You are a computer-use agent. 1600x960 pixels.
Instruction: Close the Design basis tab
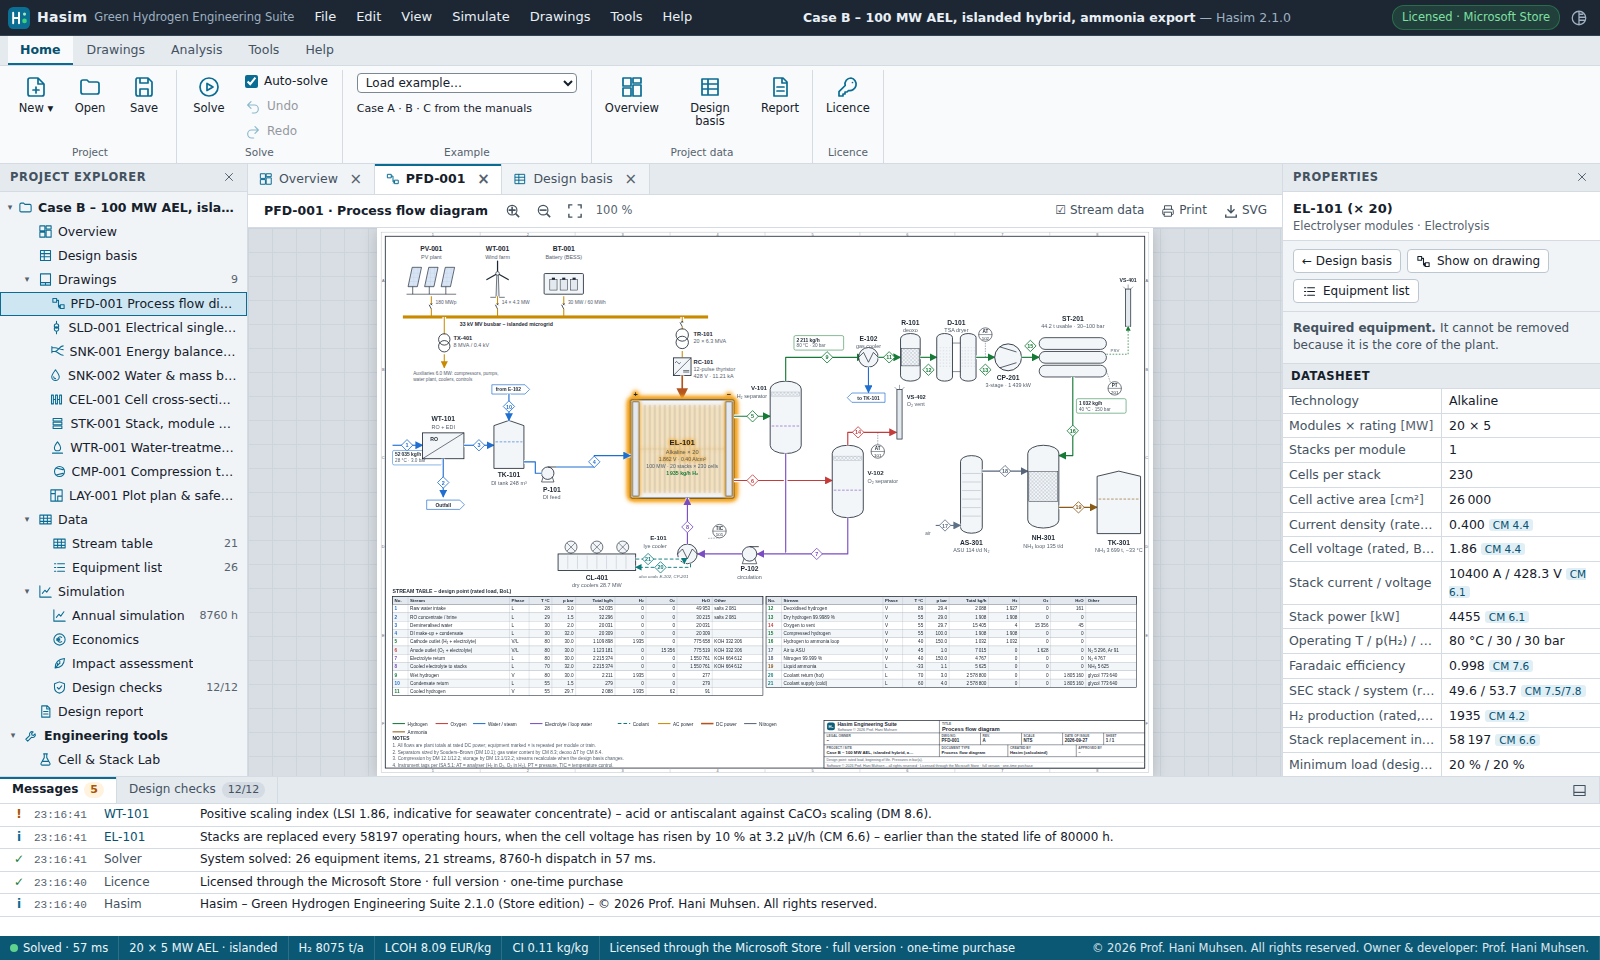pyautogui.click(x=631, y=179)
